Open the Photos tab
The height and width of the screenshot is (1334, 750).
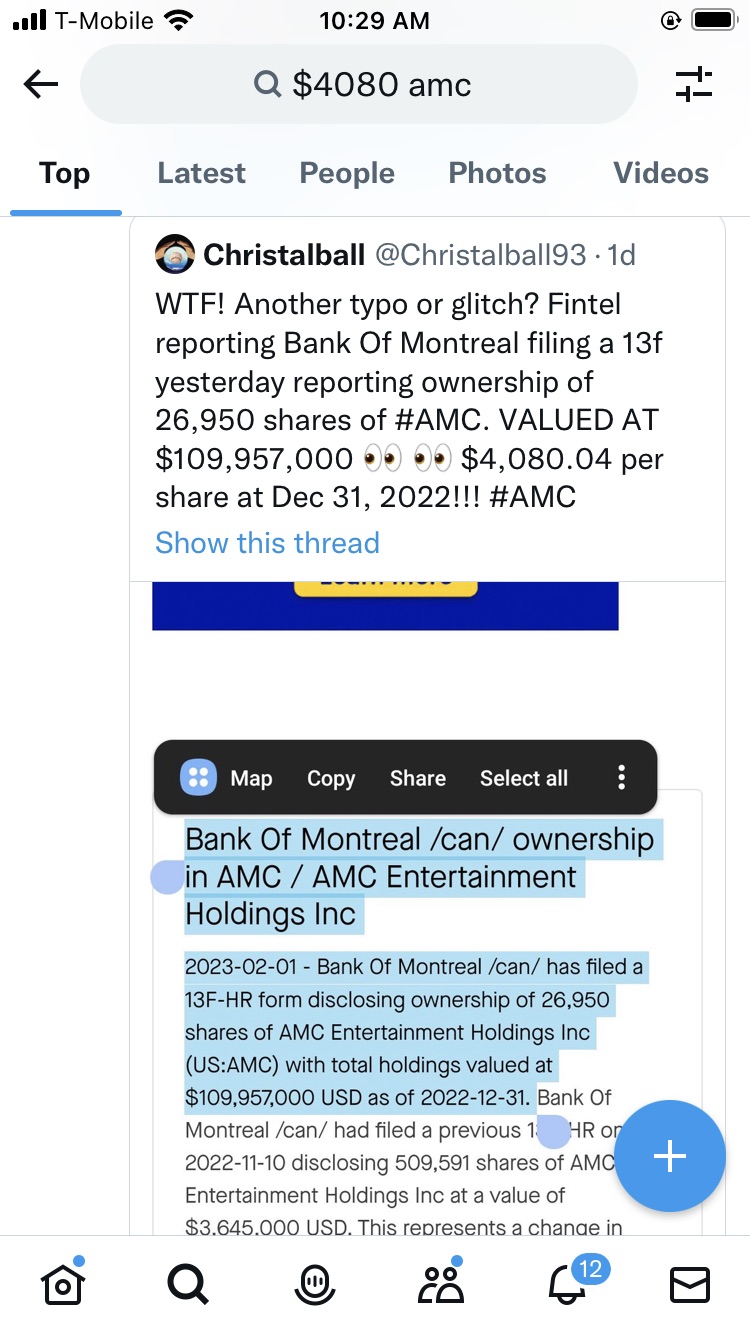(497, 173)
